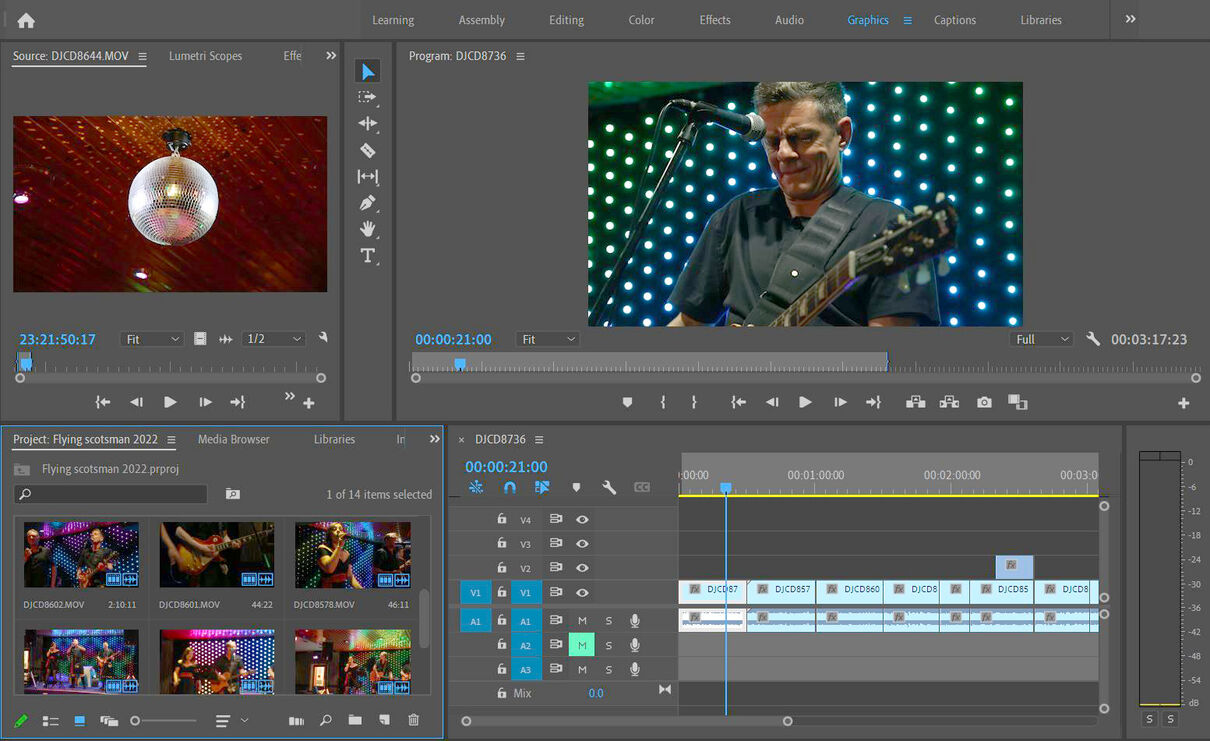1210x741 pixels.
Task: Export a frame with the camera icon
Action: [x=983, y=402]
